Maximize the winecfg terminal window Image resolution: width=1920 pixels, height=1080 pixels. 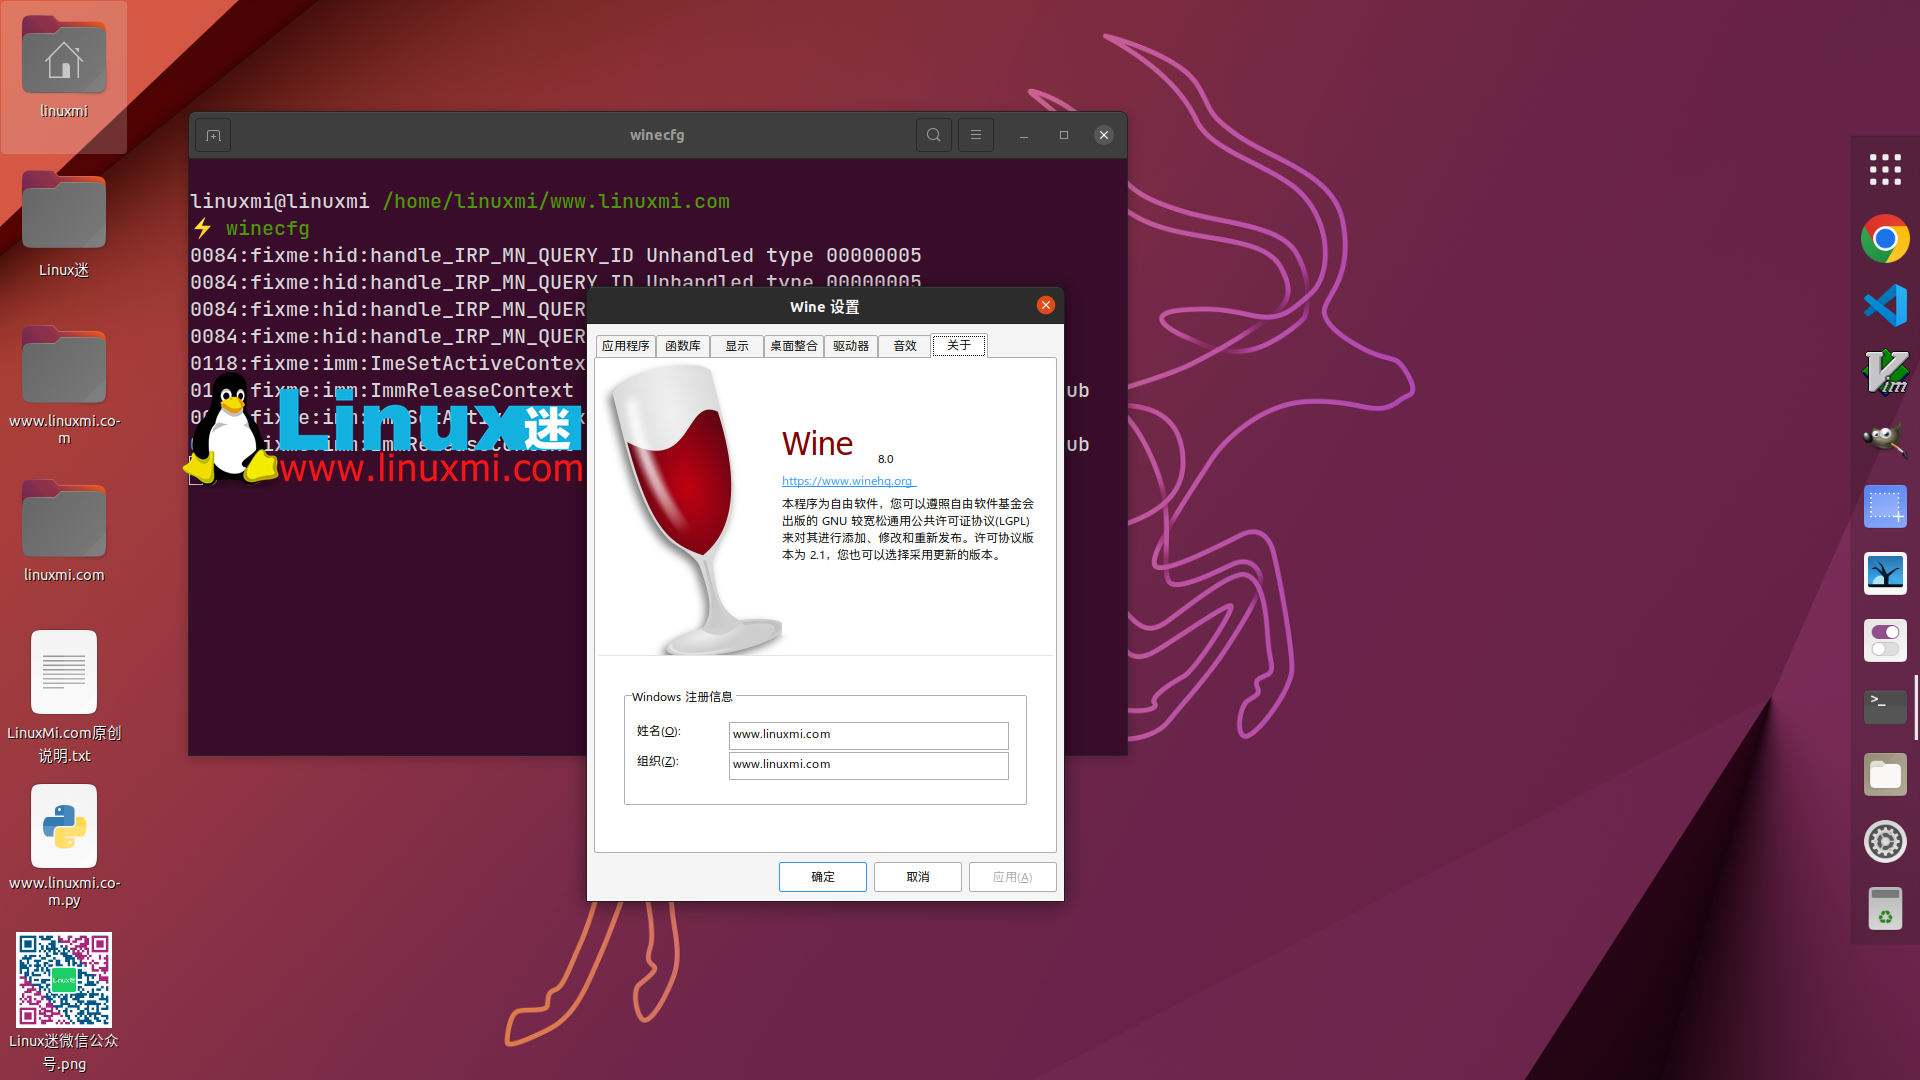1064,135
